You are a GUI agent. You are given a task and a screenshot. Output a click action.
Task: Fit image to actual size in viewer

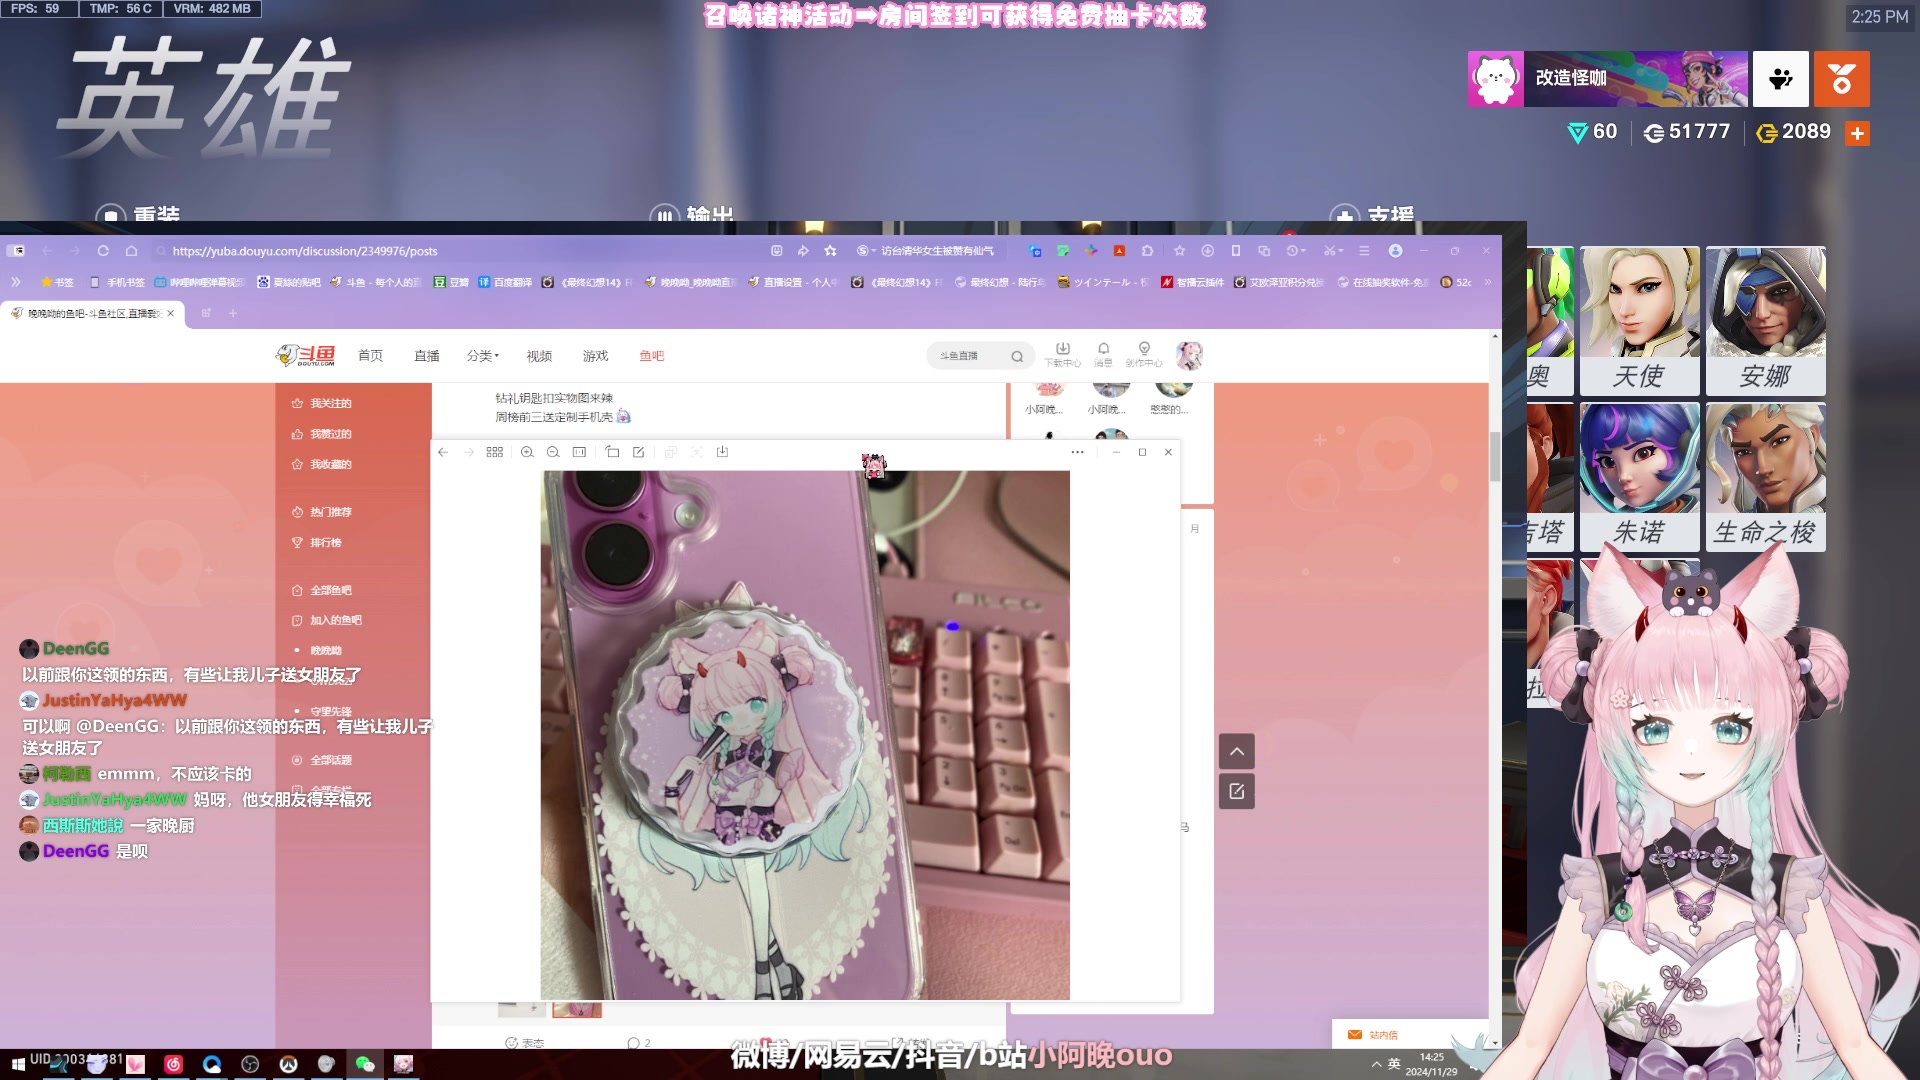[x=579, y=452]
